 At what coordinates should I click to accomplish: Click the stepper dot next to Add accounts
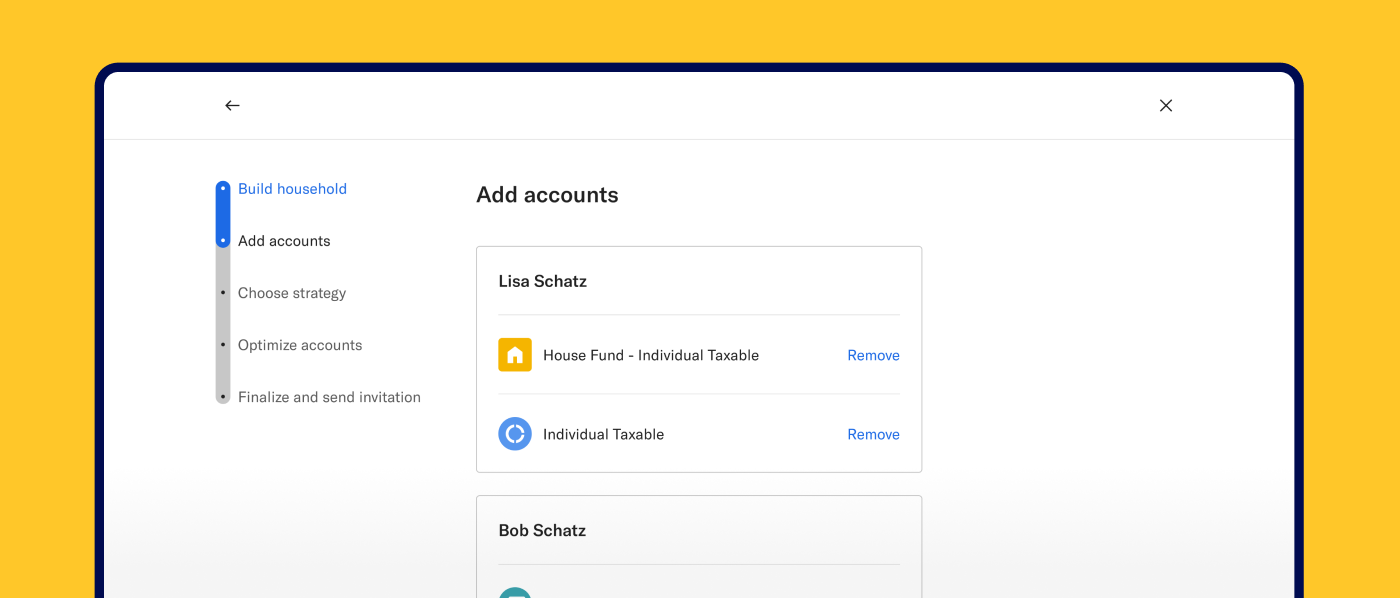(223, 240)
